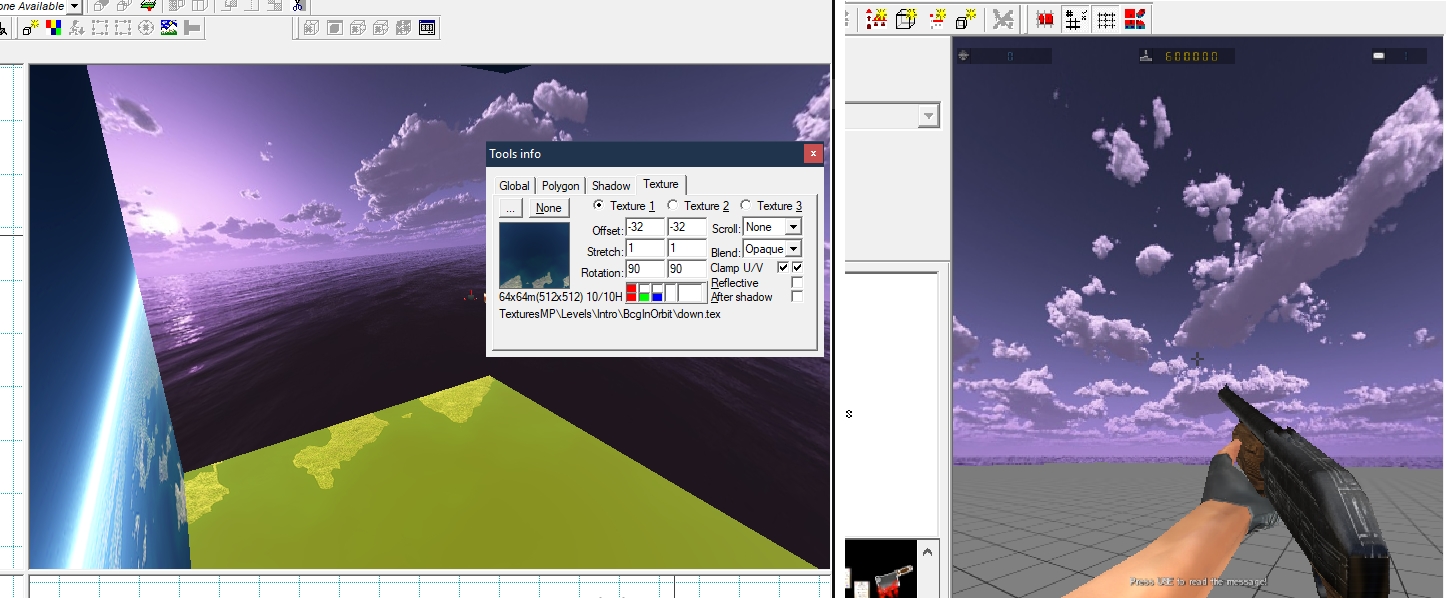Click the '64x64m(512x512) 10/10H' texture size text
1446x598 pixels.
pyautogui.click(x=561, y=297)
